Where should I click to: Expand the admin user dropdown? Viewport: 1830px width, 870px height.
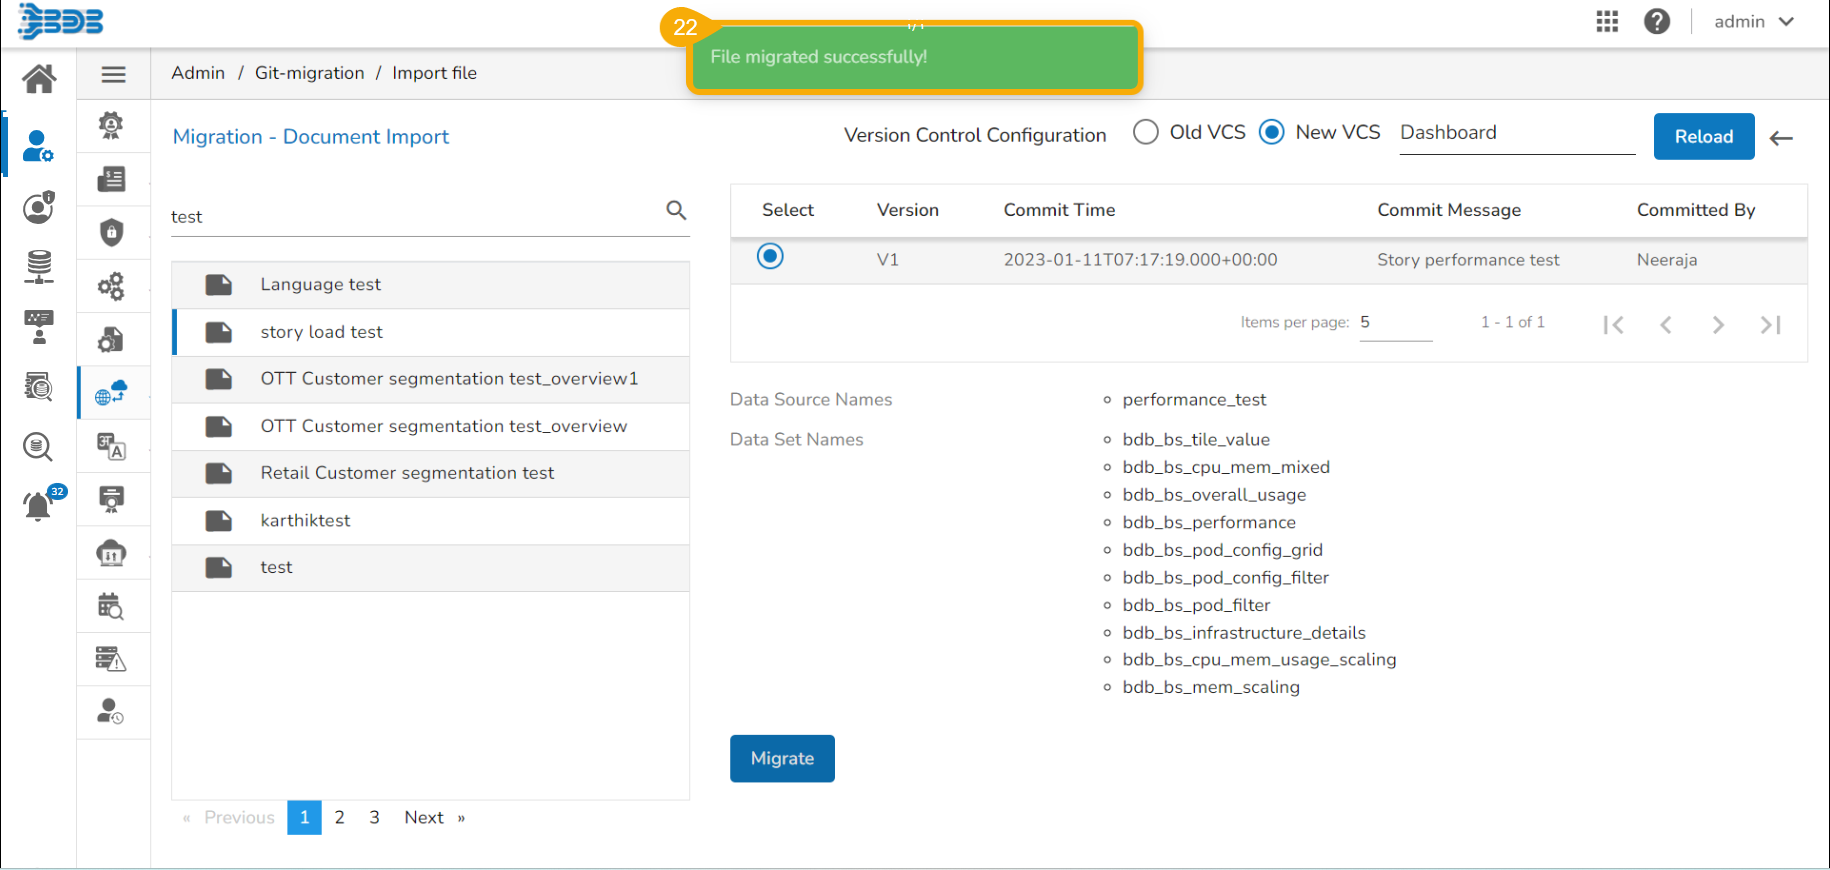[1754, 22]
